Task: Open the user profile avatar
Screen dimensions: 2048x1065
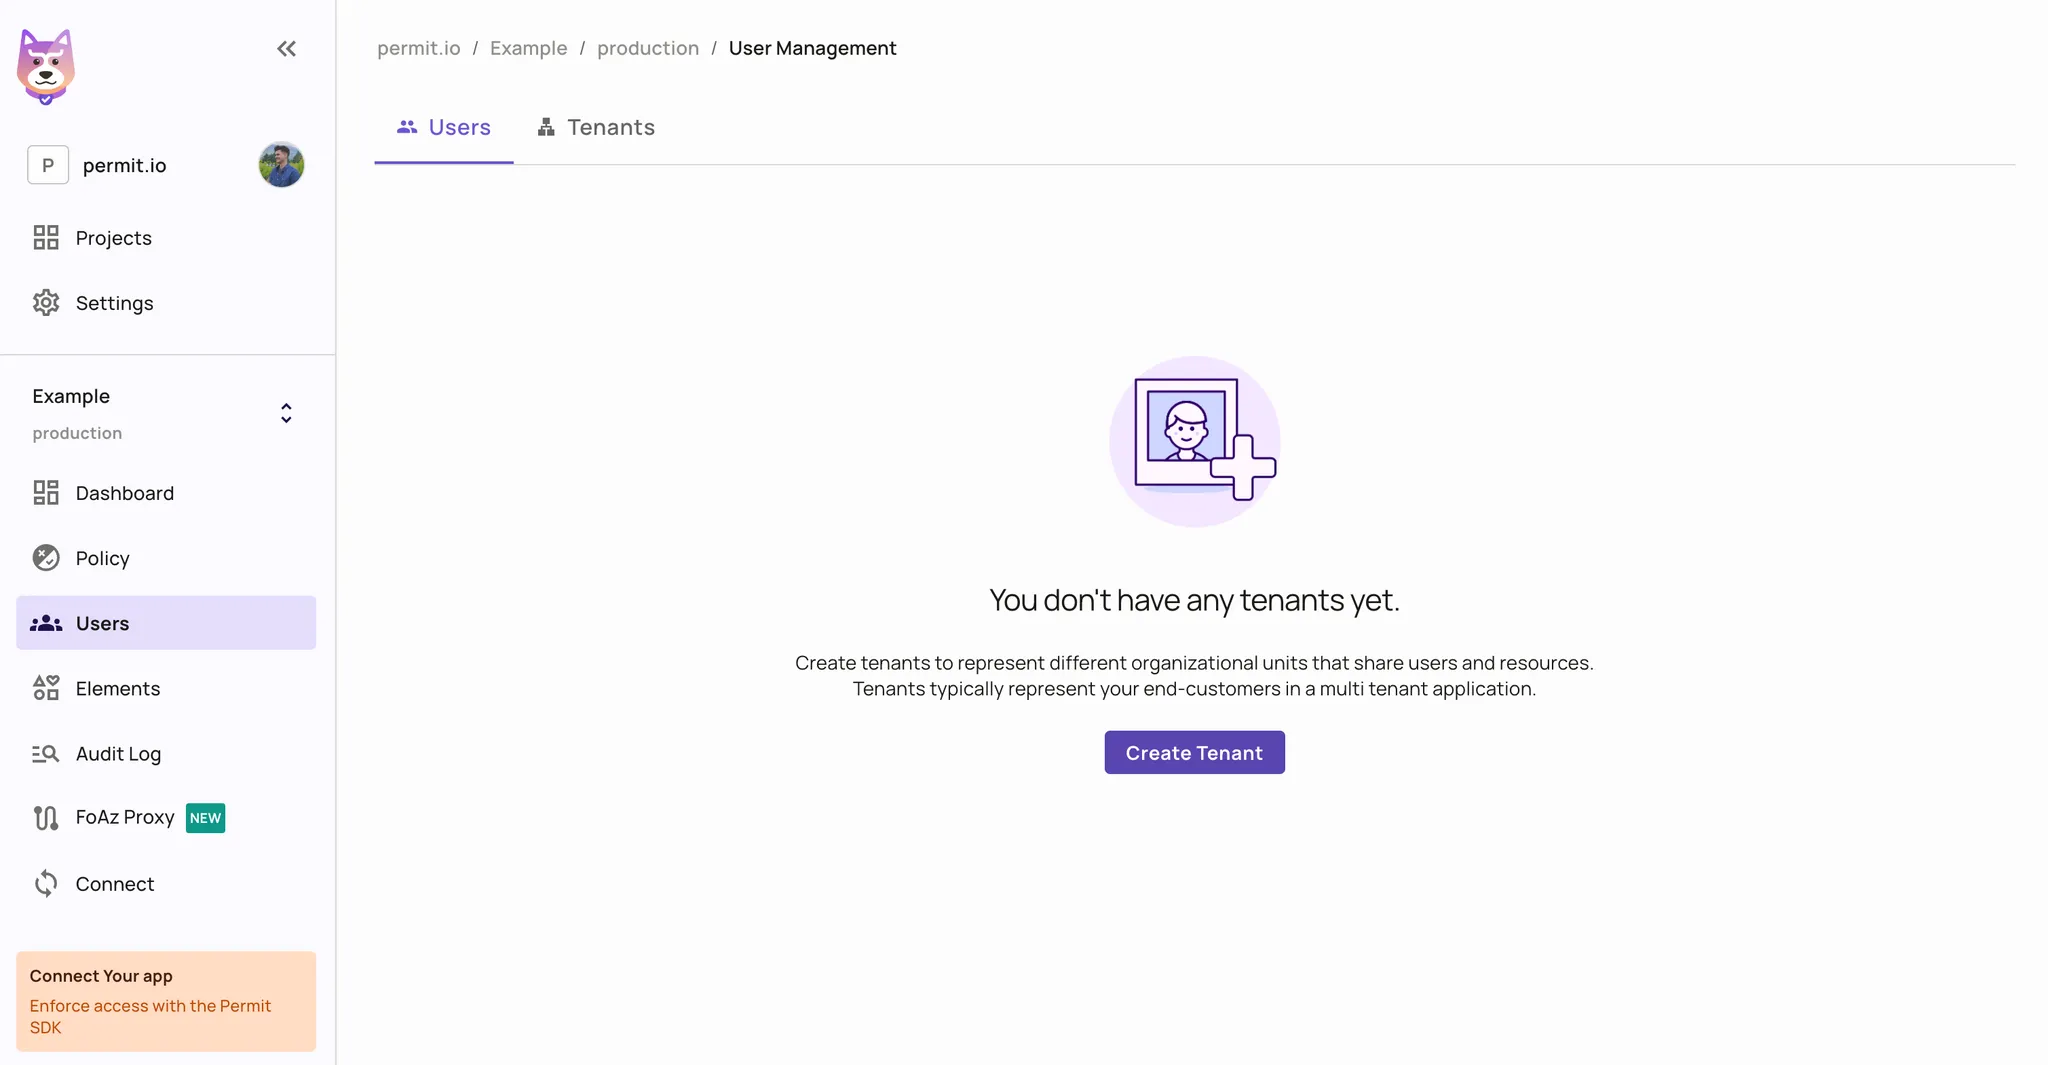Action: [281, 165]
